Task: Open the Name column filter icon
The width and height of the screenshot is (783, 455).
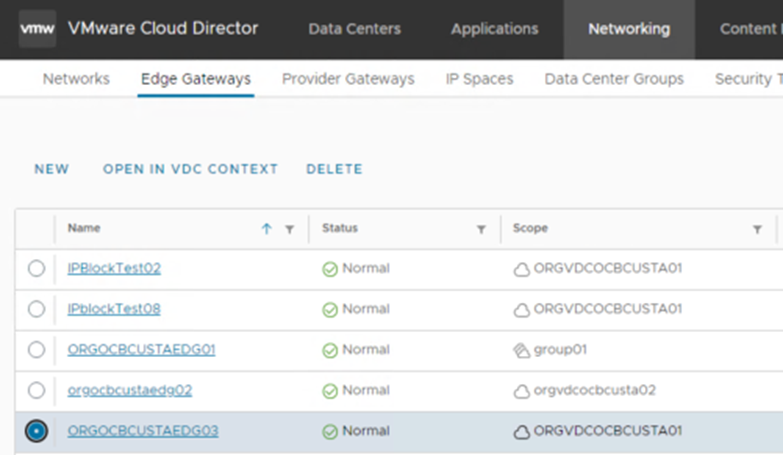Action: point(290,229)
